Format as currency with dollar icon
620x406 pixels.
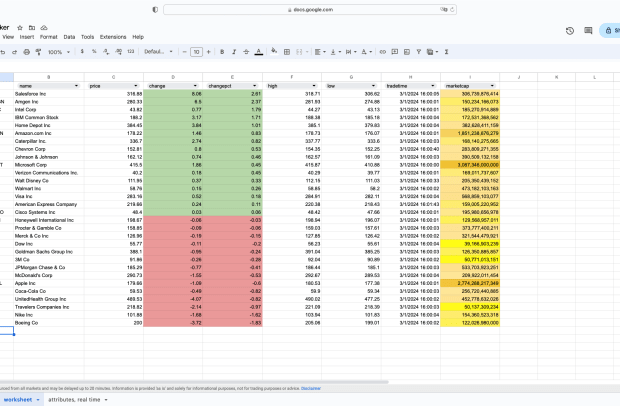point(81,51)
